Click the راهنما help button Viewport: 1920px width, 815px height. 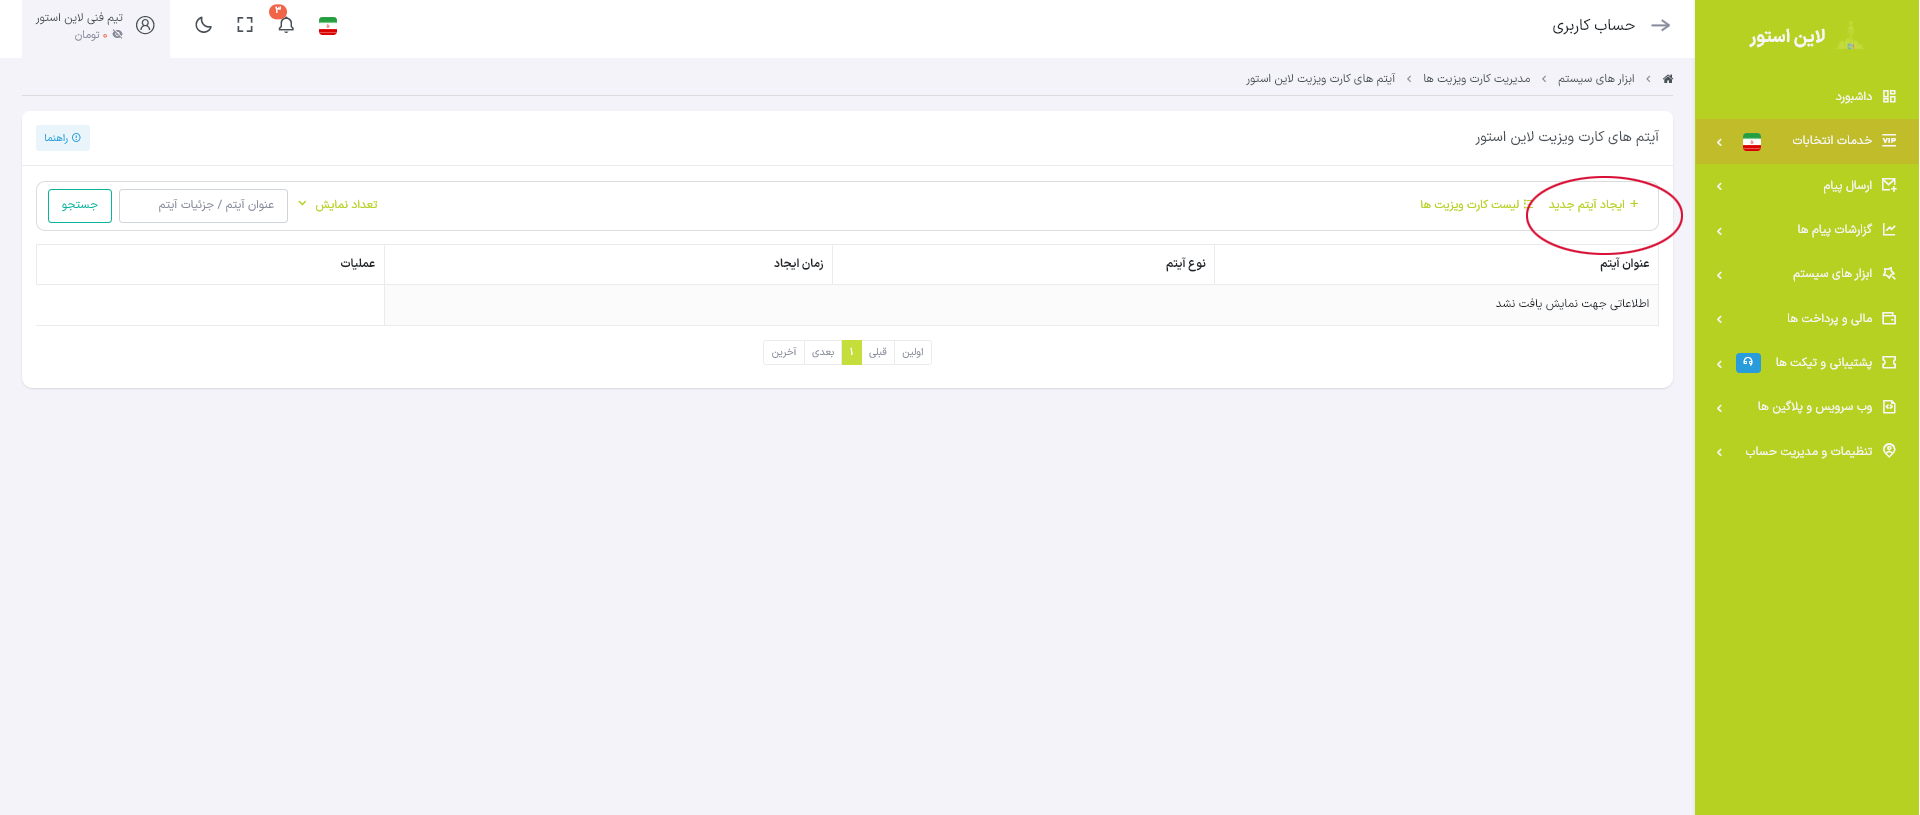(x=63, y=138)
